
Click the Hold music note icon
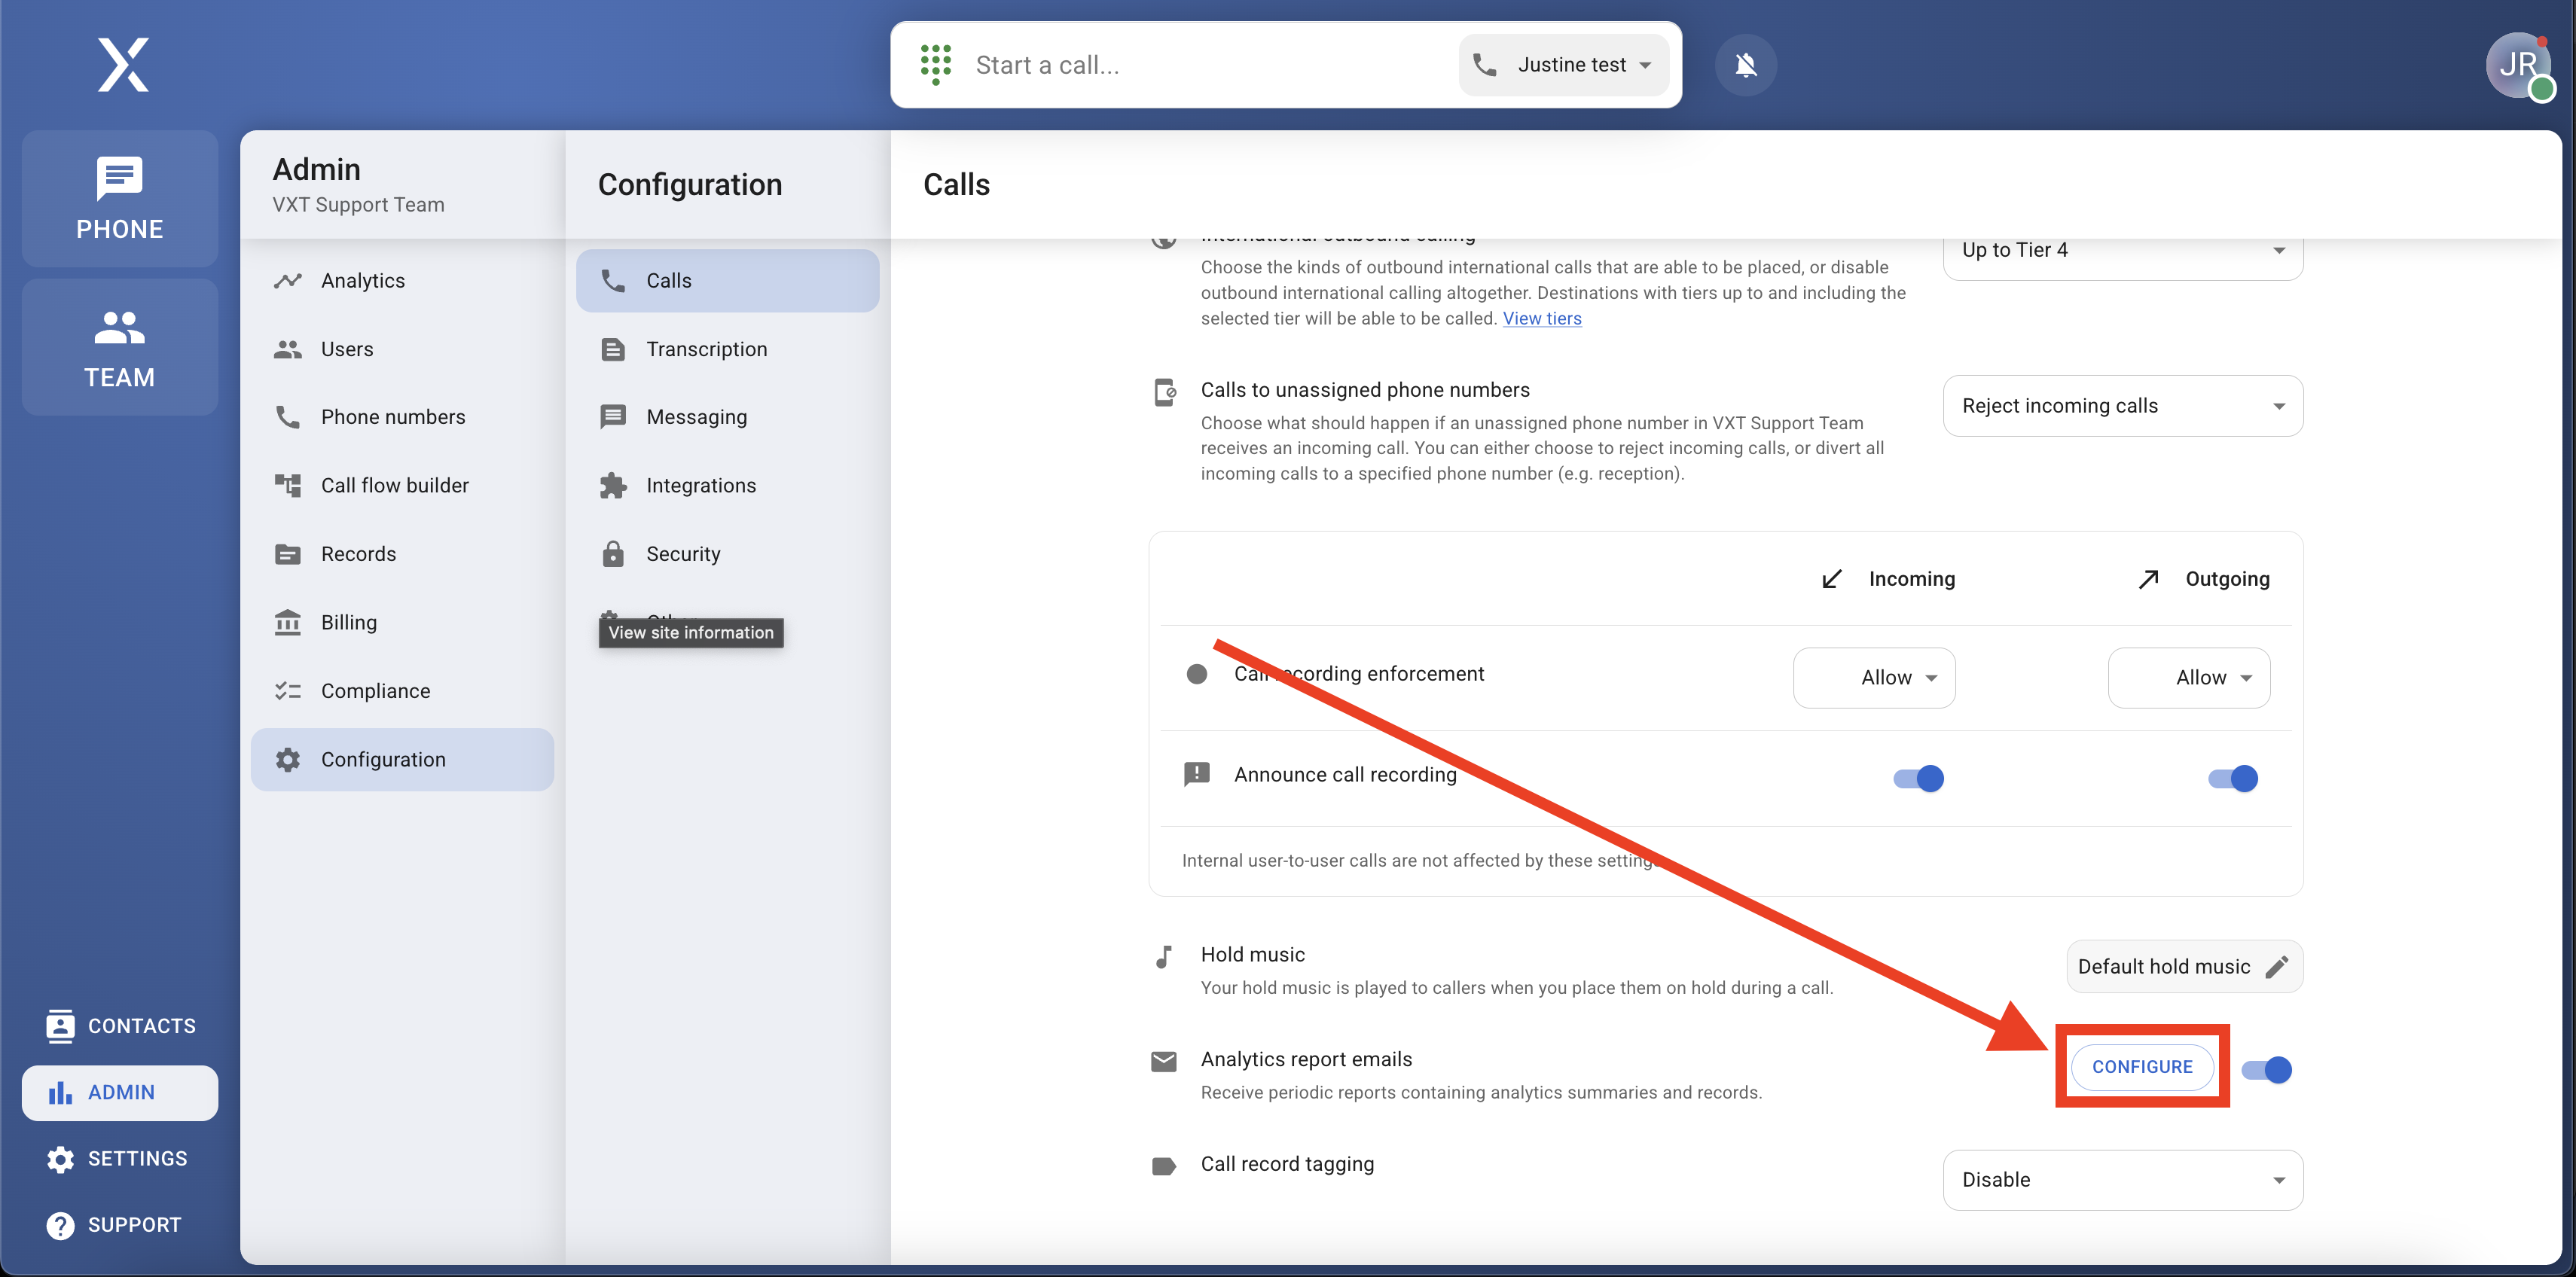(x=1163, y=957)
